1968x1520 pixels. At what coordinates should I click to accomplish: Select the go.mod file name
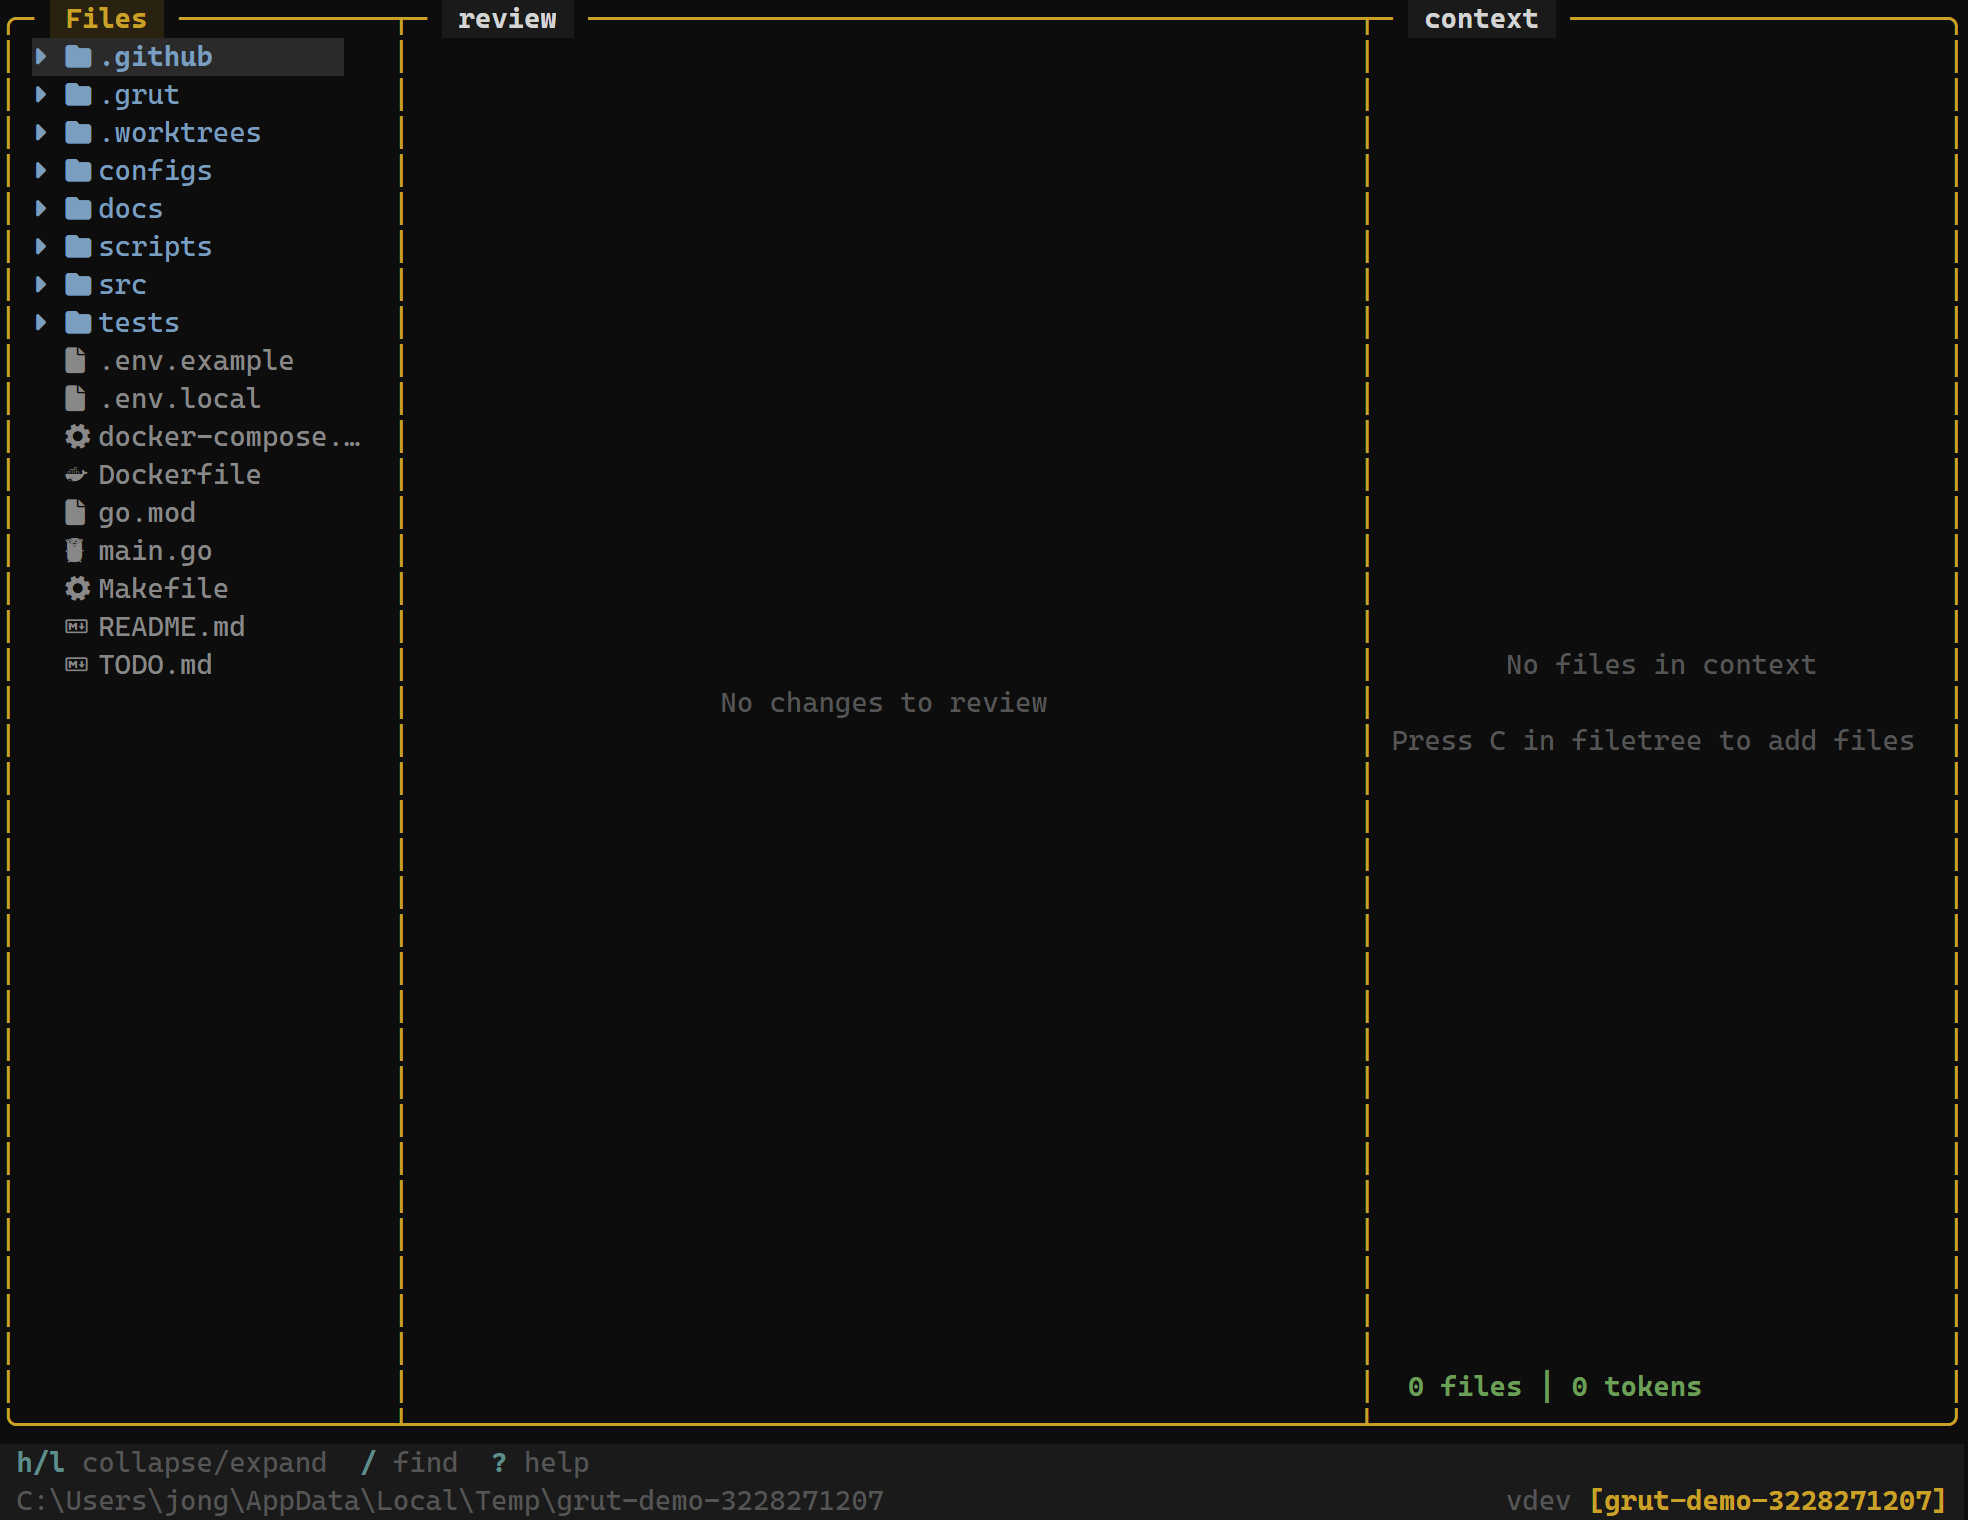coord(147,513)
